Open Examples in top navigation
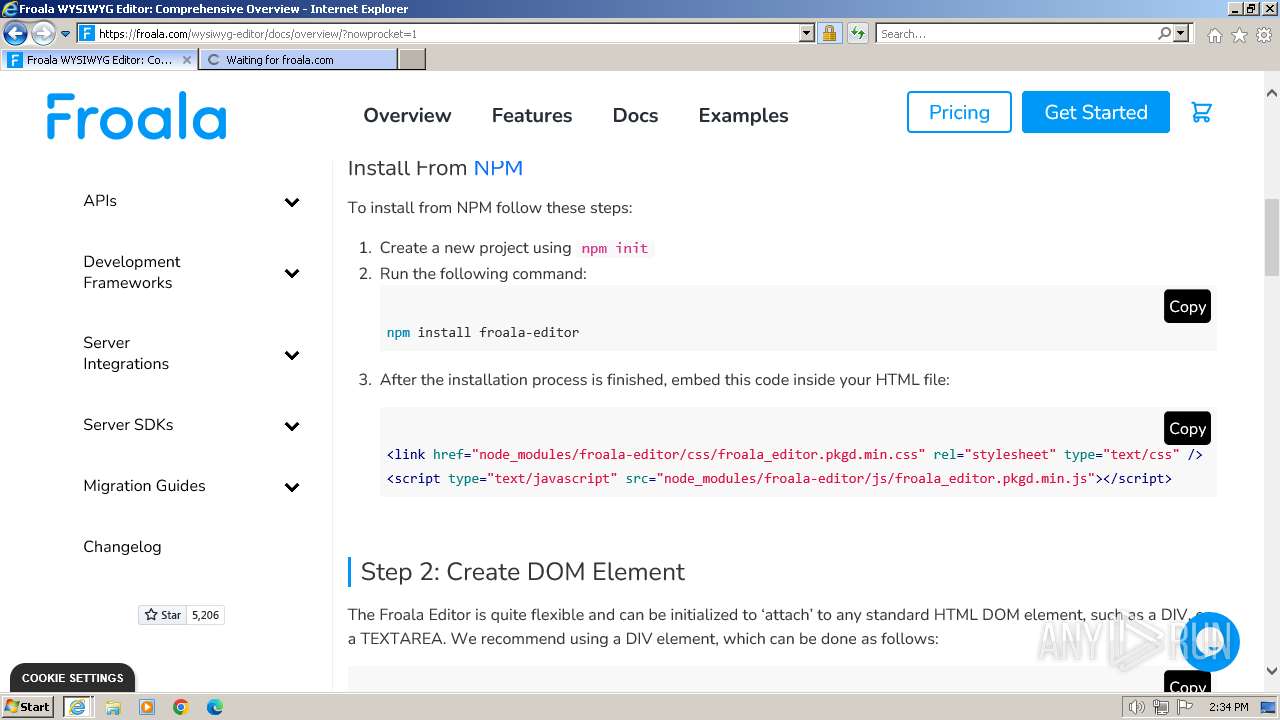Screen dimensions: 1280x720 click(x=743, y=116)
